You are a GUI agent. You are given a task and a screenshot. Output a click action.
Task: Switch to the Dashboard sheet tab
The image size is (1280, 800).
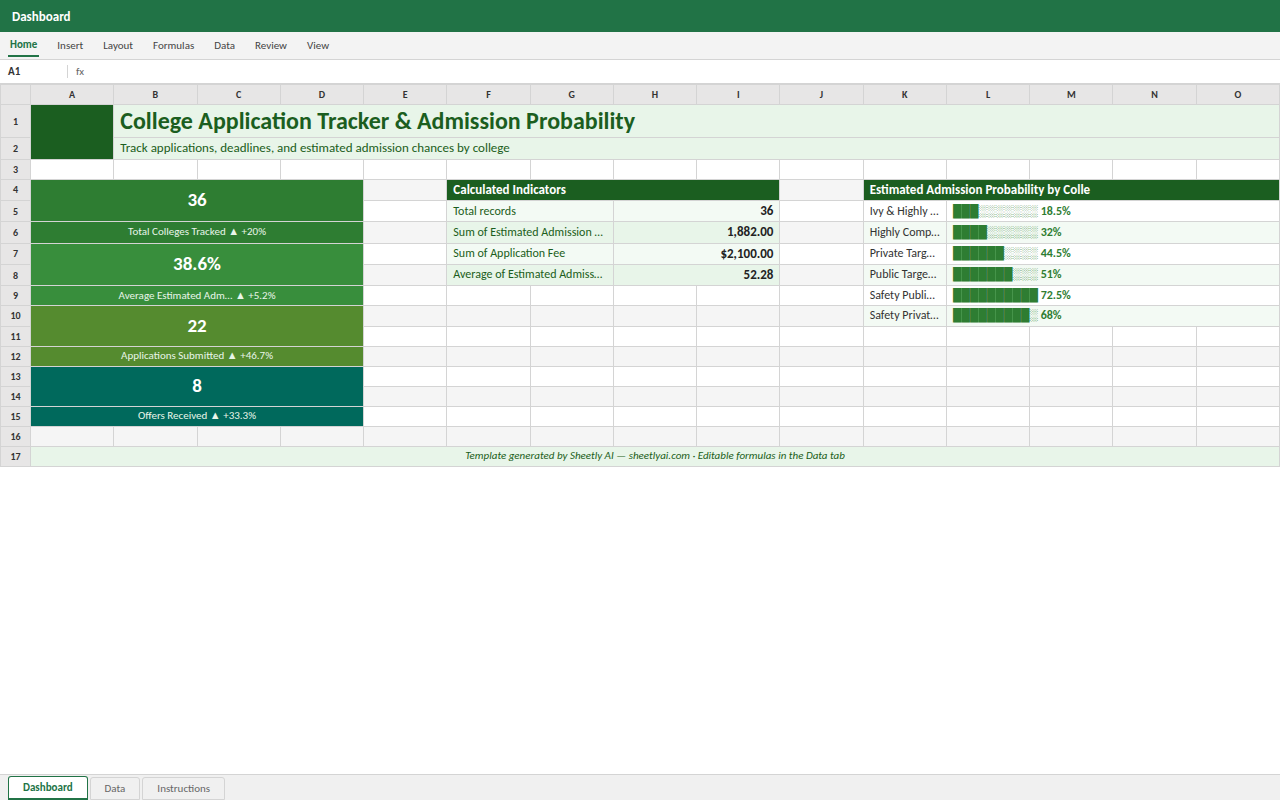point(48,788)
